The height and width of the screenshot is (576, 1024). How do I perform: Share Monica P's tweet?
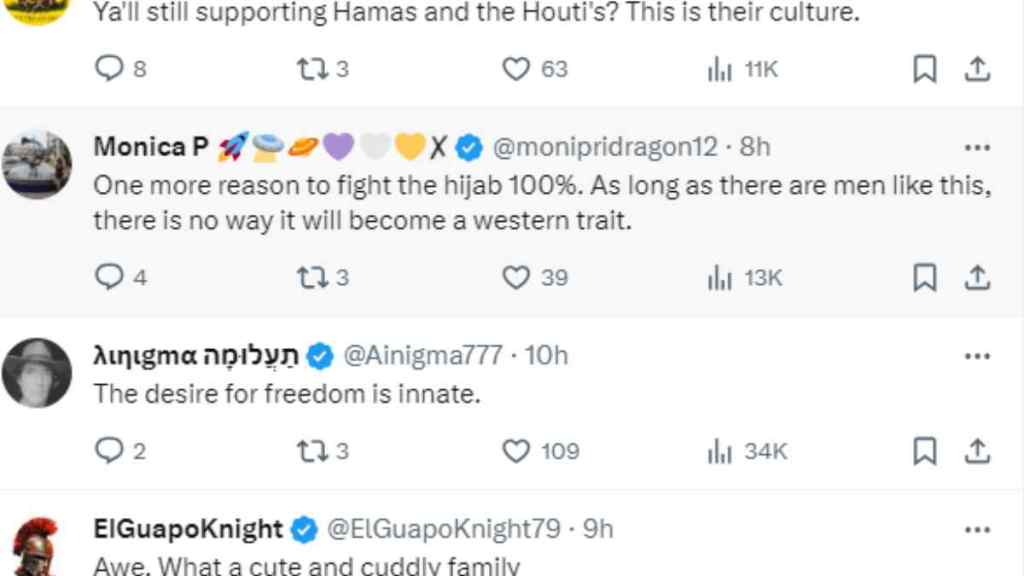(x=977, y=278)
